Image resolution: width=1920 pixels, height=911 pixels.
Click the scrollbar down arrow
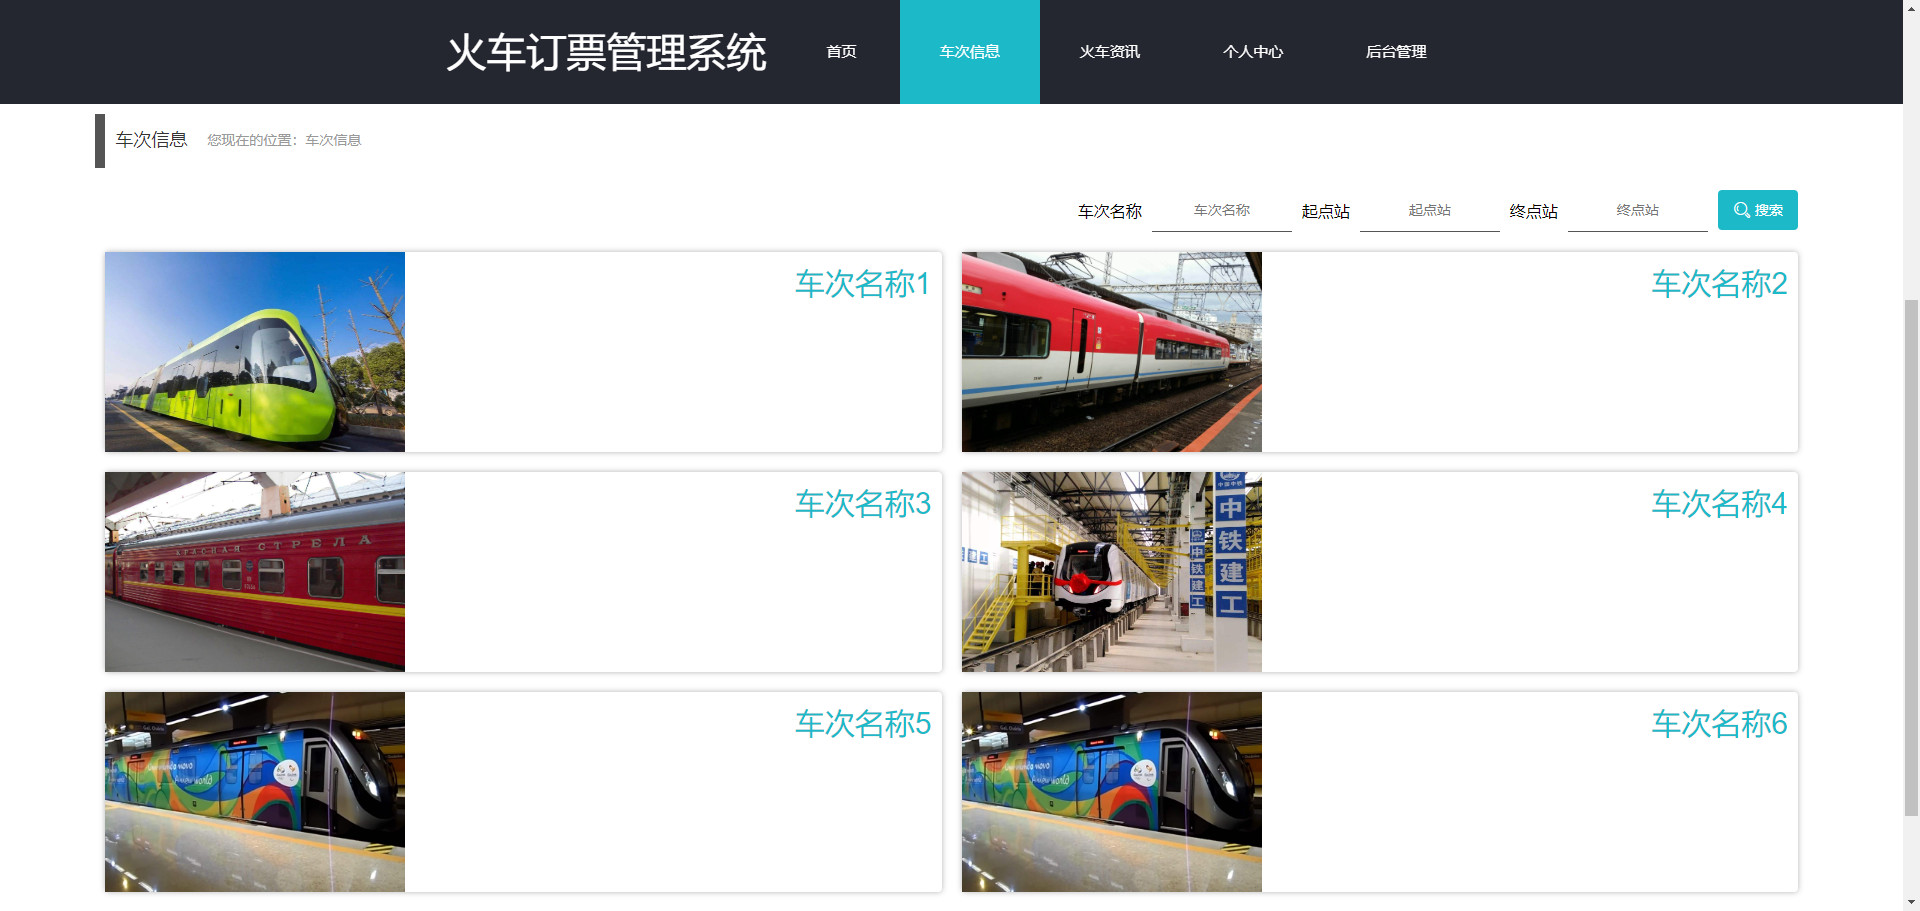[x=1911, y=902]
